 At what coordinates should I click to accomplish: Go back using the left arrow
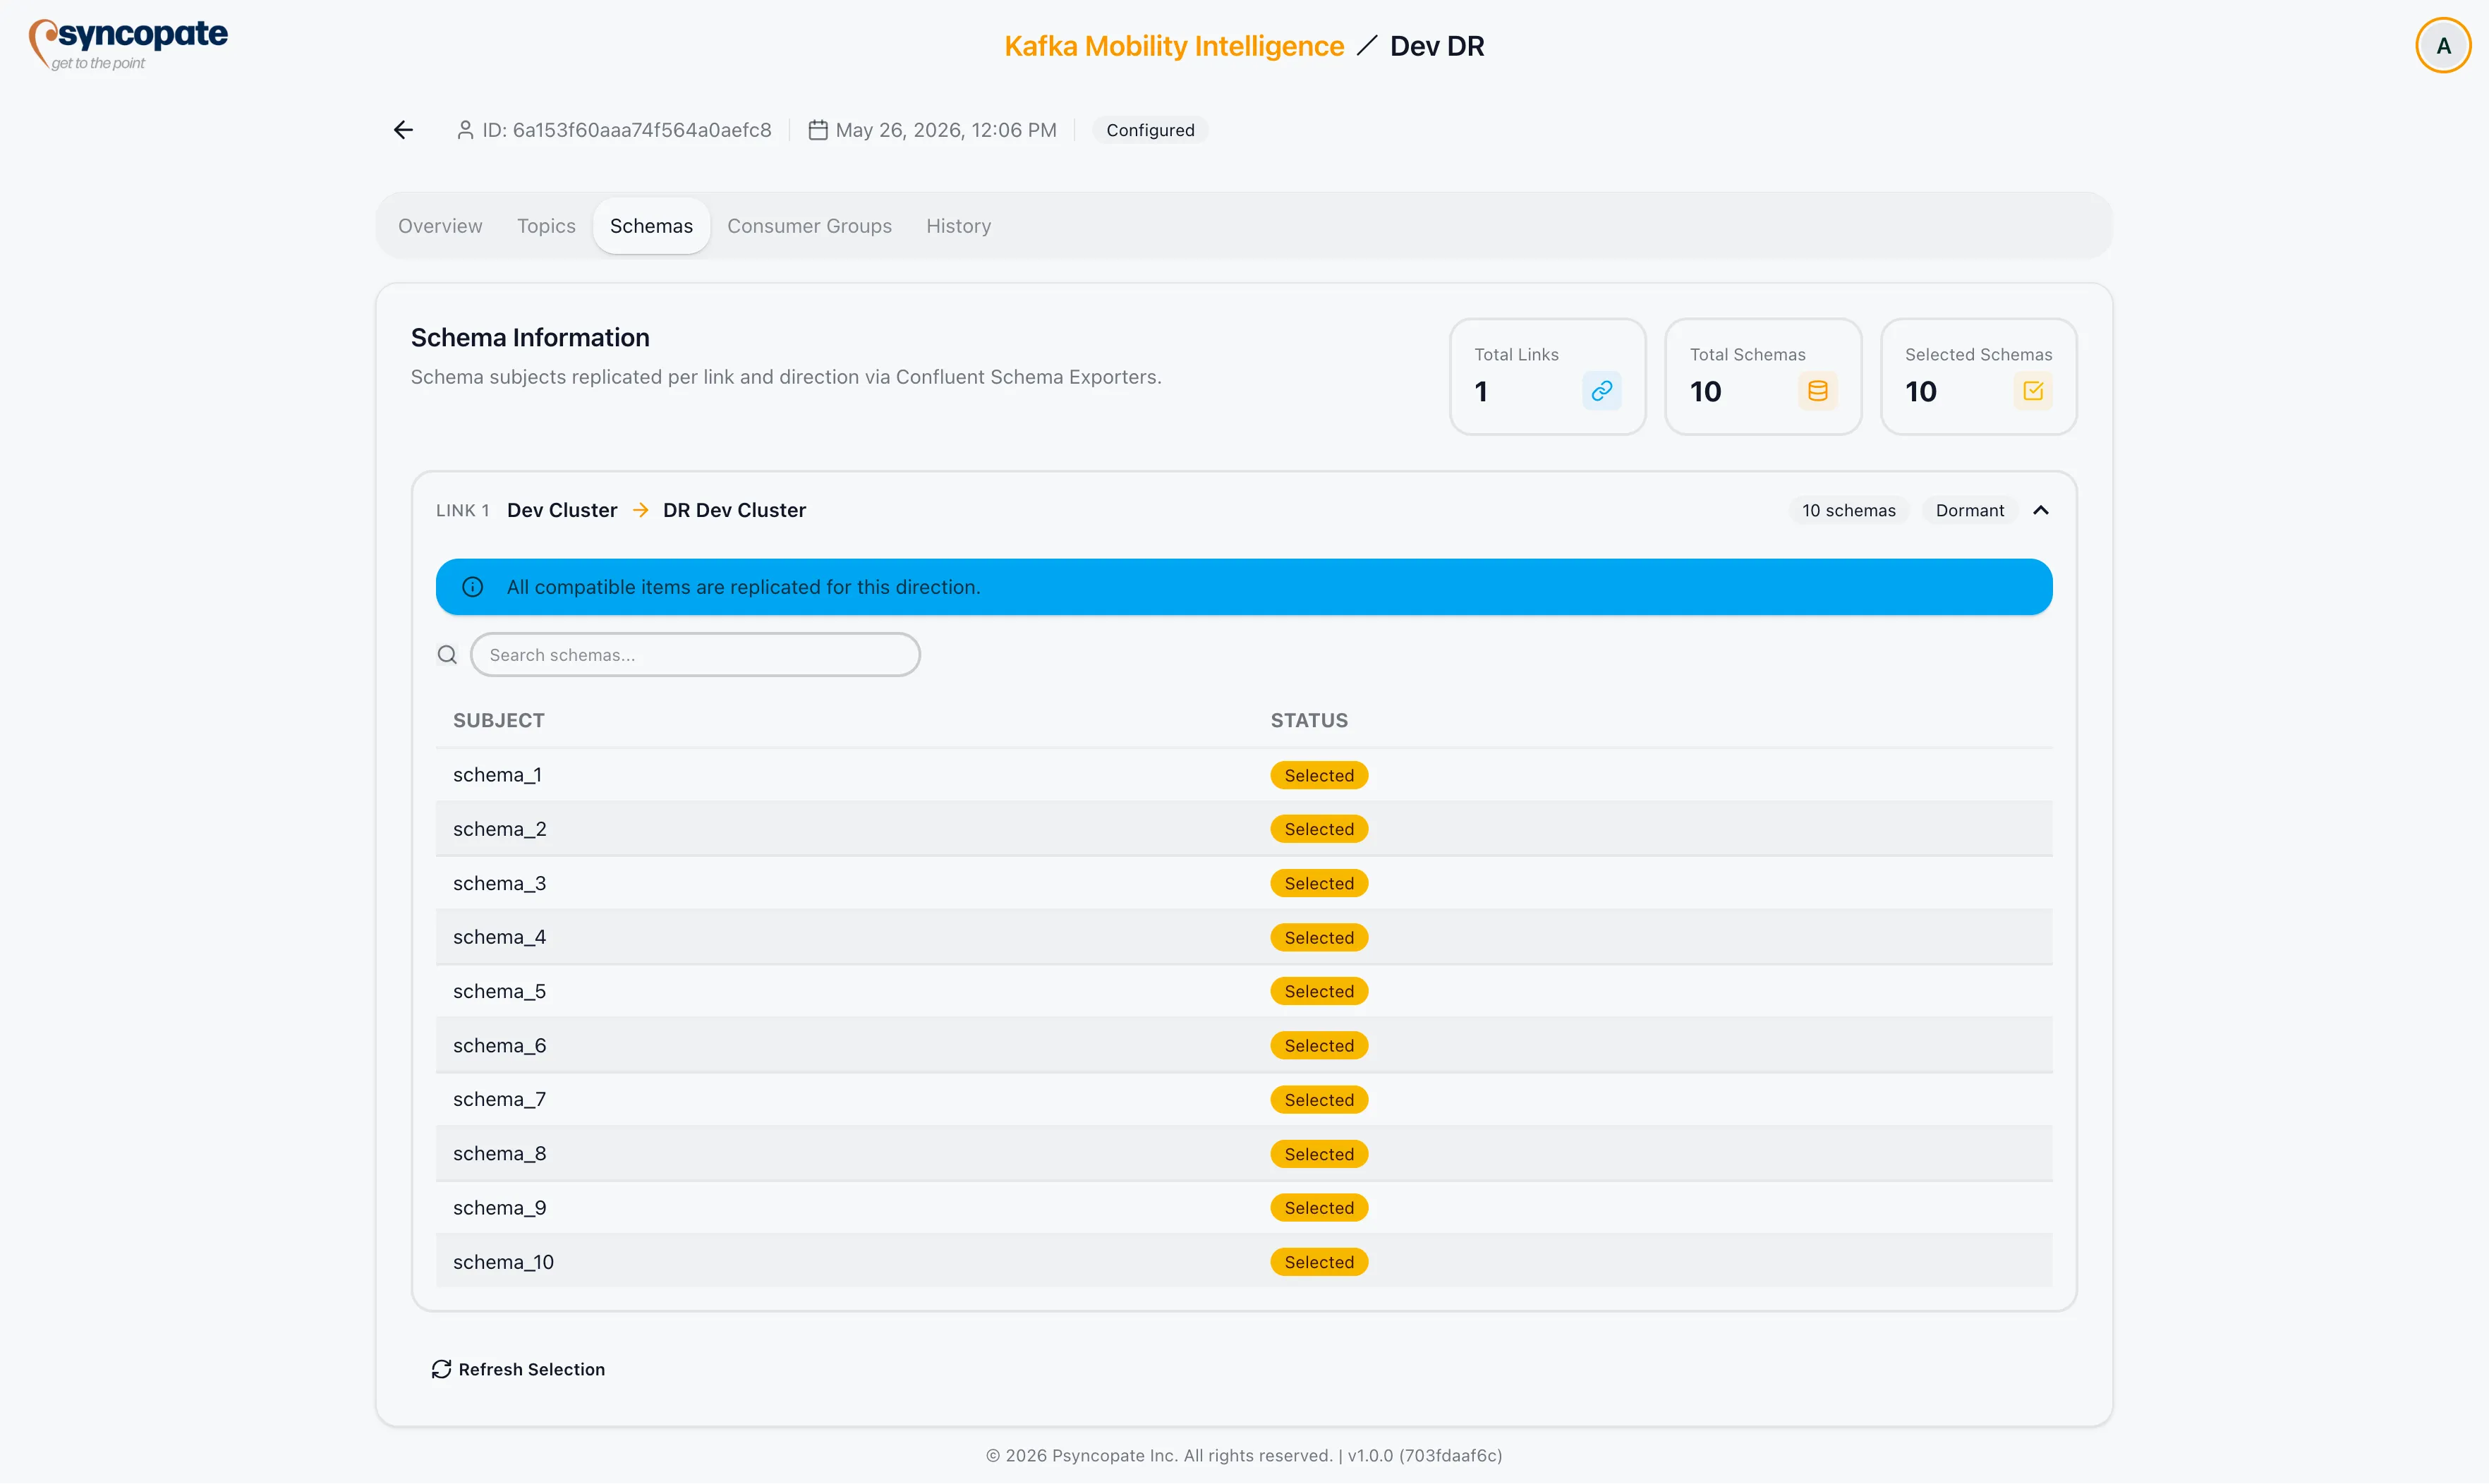coord(403,130)
